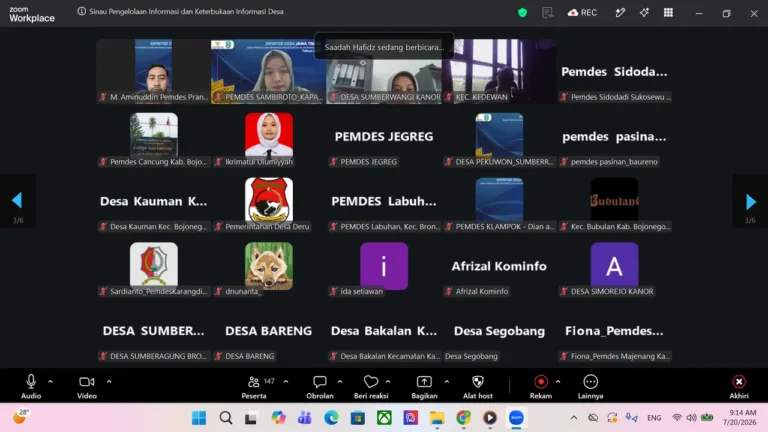
Task: Click the Zoom icon in taskbar
Action: coord(516,418)
